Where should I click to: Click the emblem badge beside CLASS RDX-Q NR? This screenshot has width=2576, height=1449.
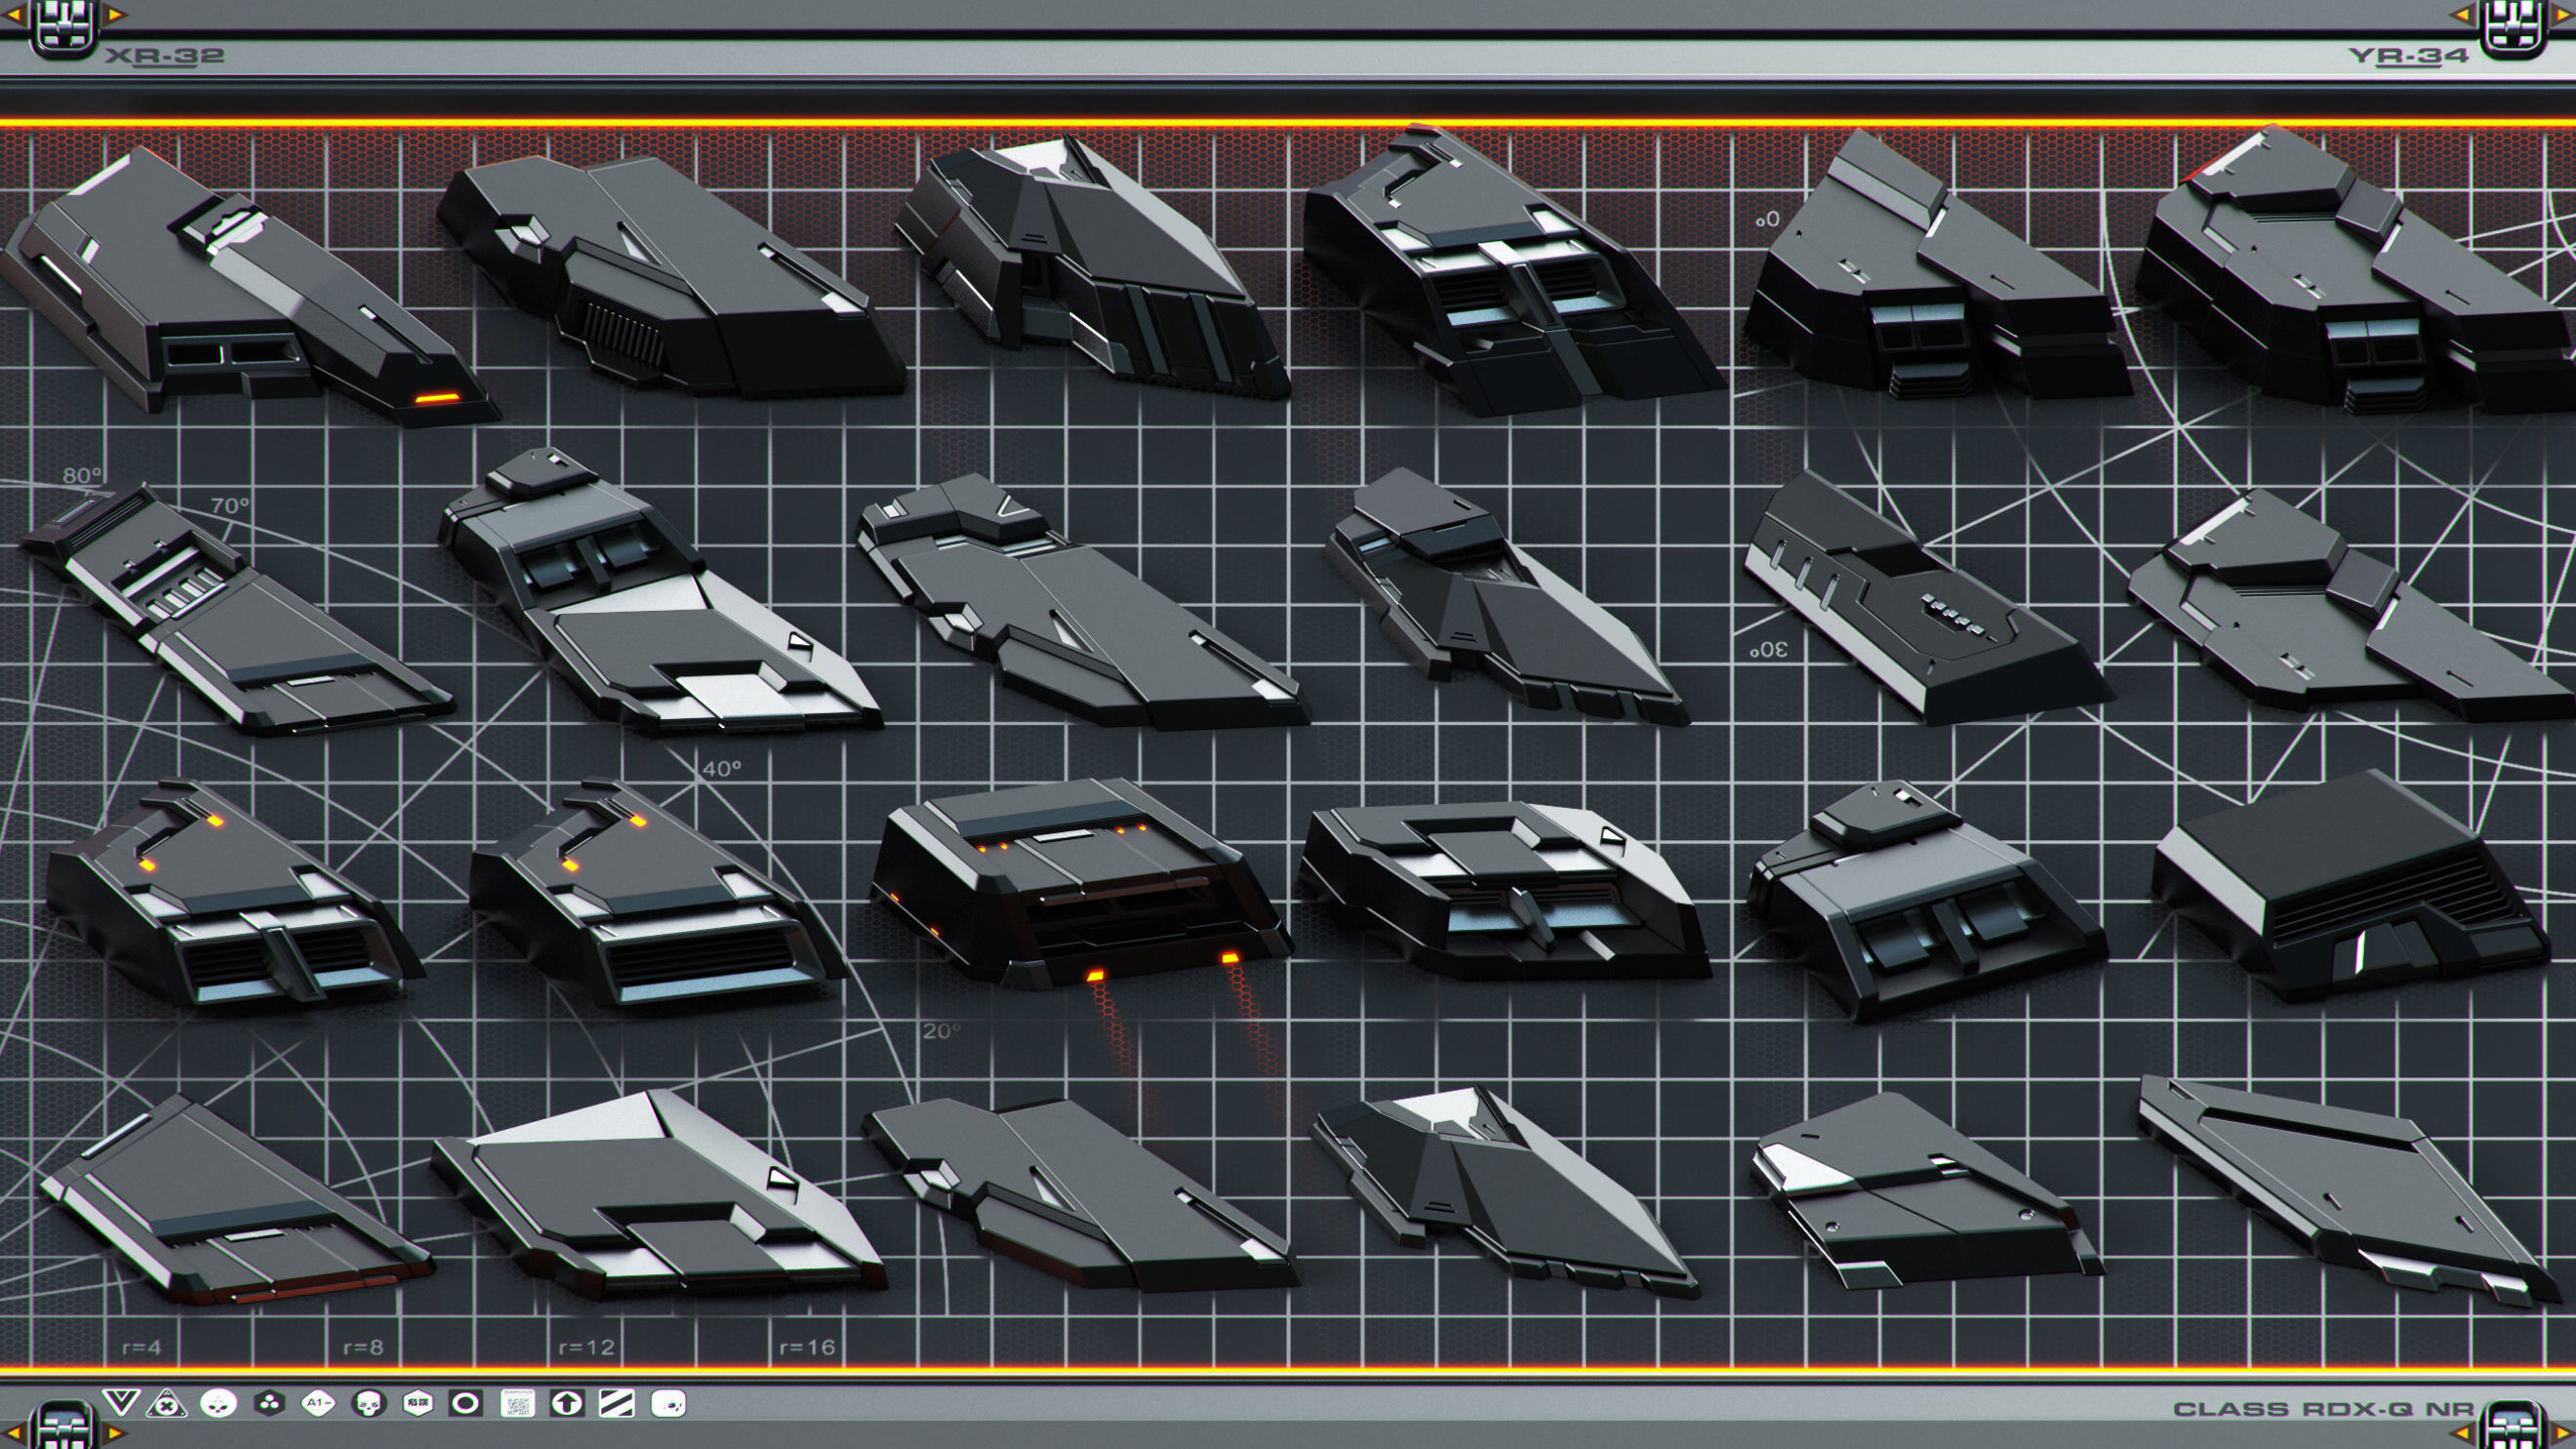tap(2512, 1425)
